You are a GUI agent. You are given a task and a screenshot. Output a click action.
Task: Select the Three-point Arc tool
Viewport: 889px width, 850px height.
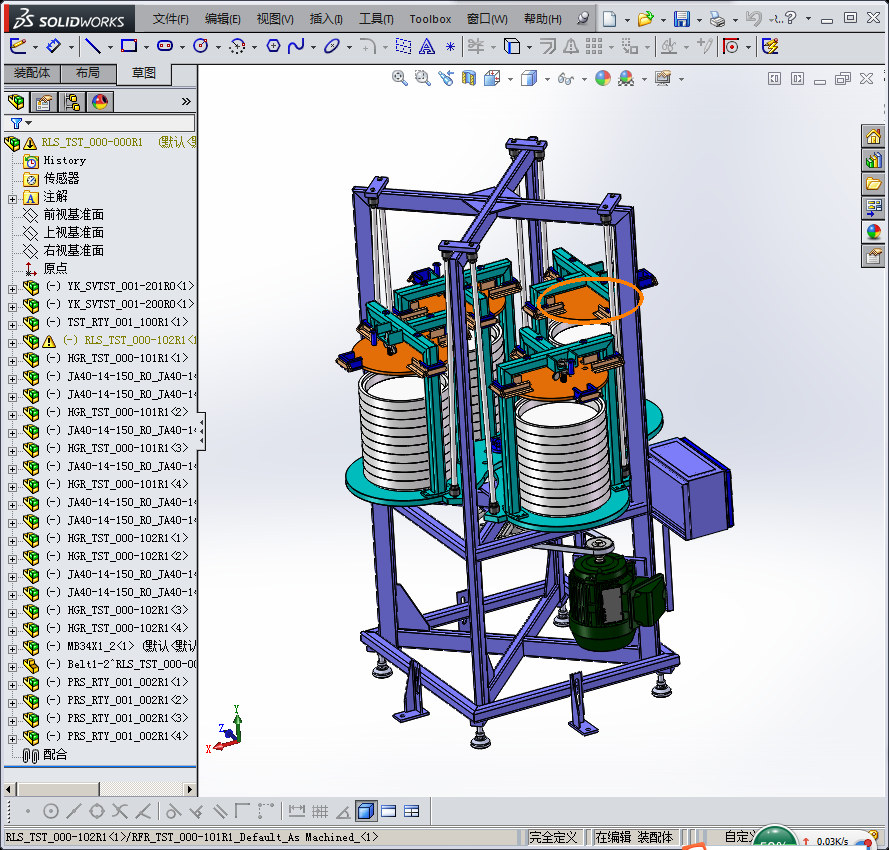tap(237, 46)
